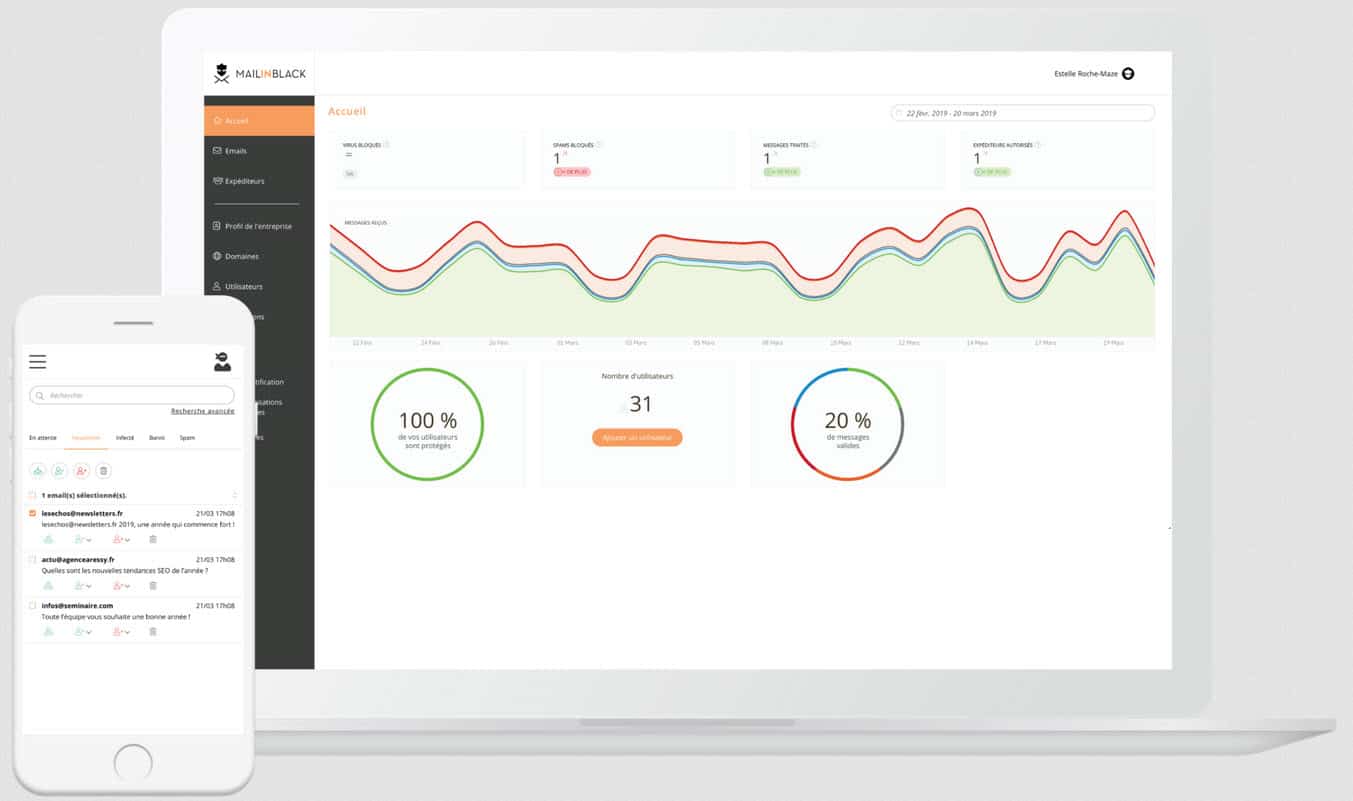Select the orange highlighted tab on the phone
This screenshot has height=801, width=1353.
[x=86, y=438]
